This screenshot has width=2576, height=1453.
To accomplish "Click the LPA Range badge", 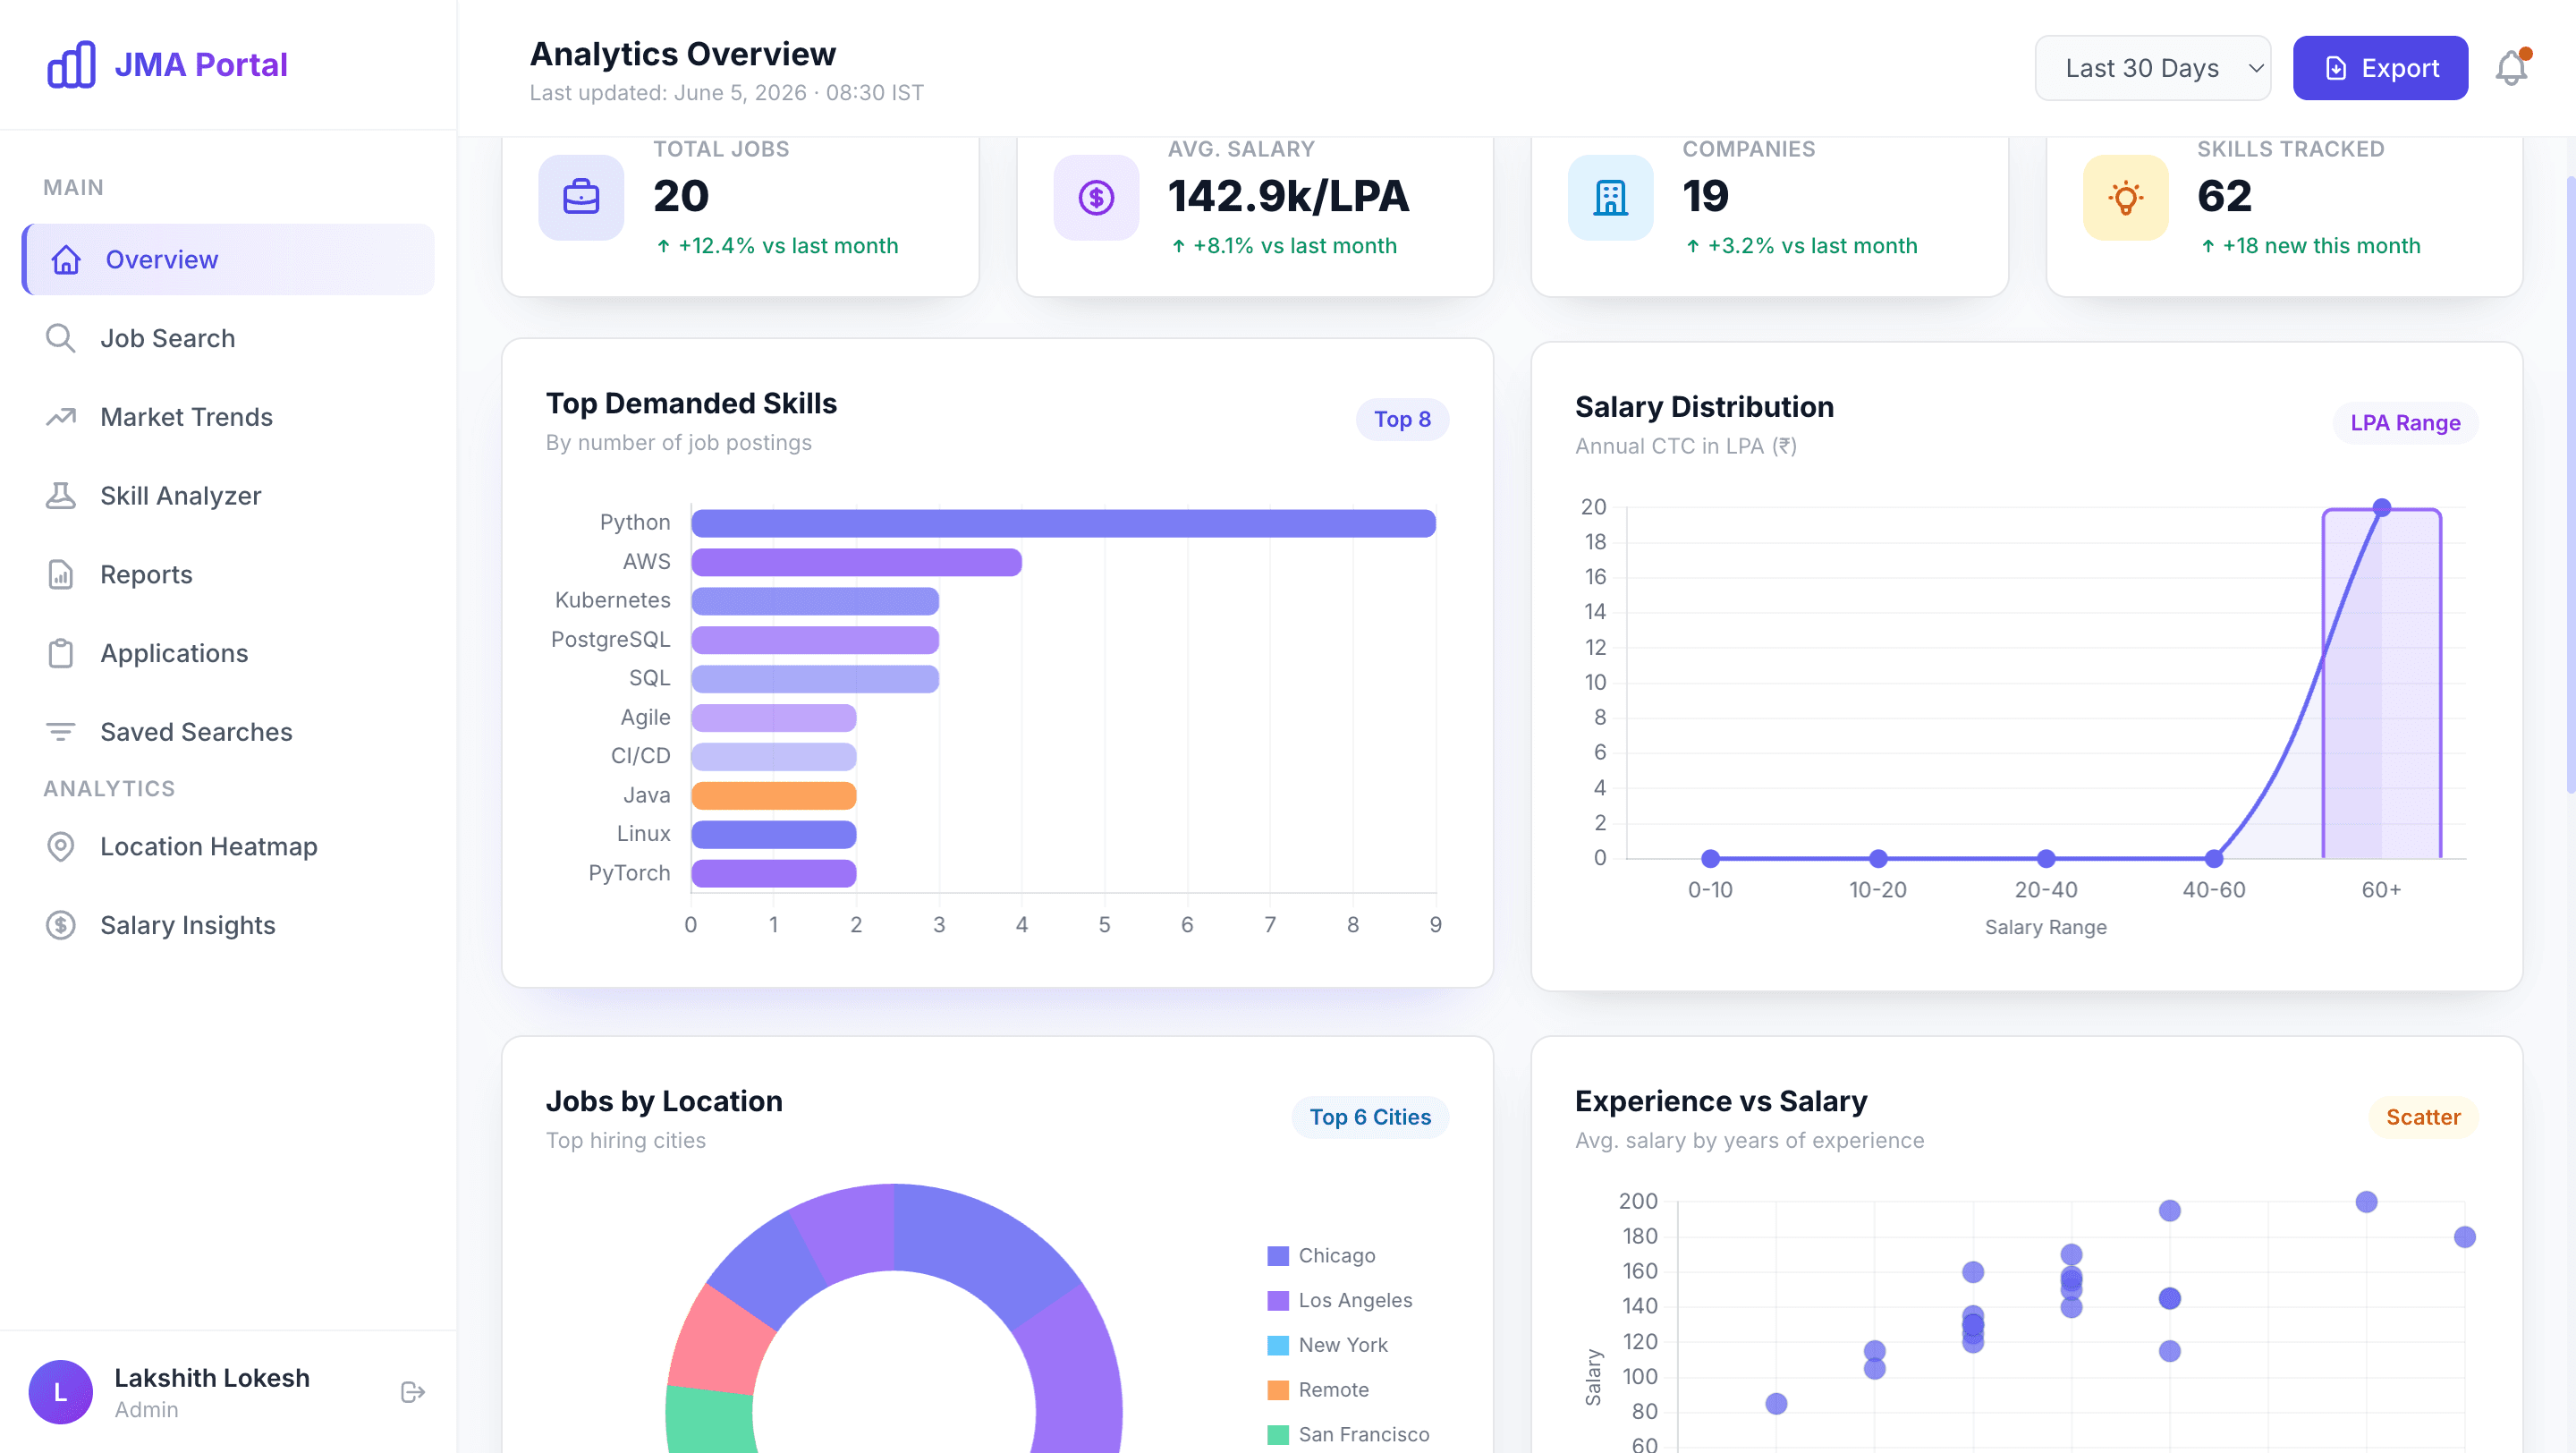I will 2405,423.
